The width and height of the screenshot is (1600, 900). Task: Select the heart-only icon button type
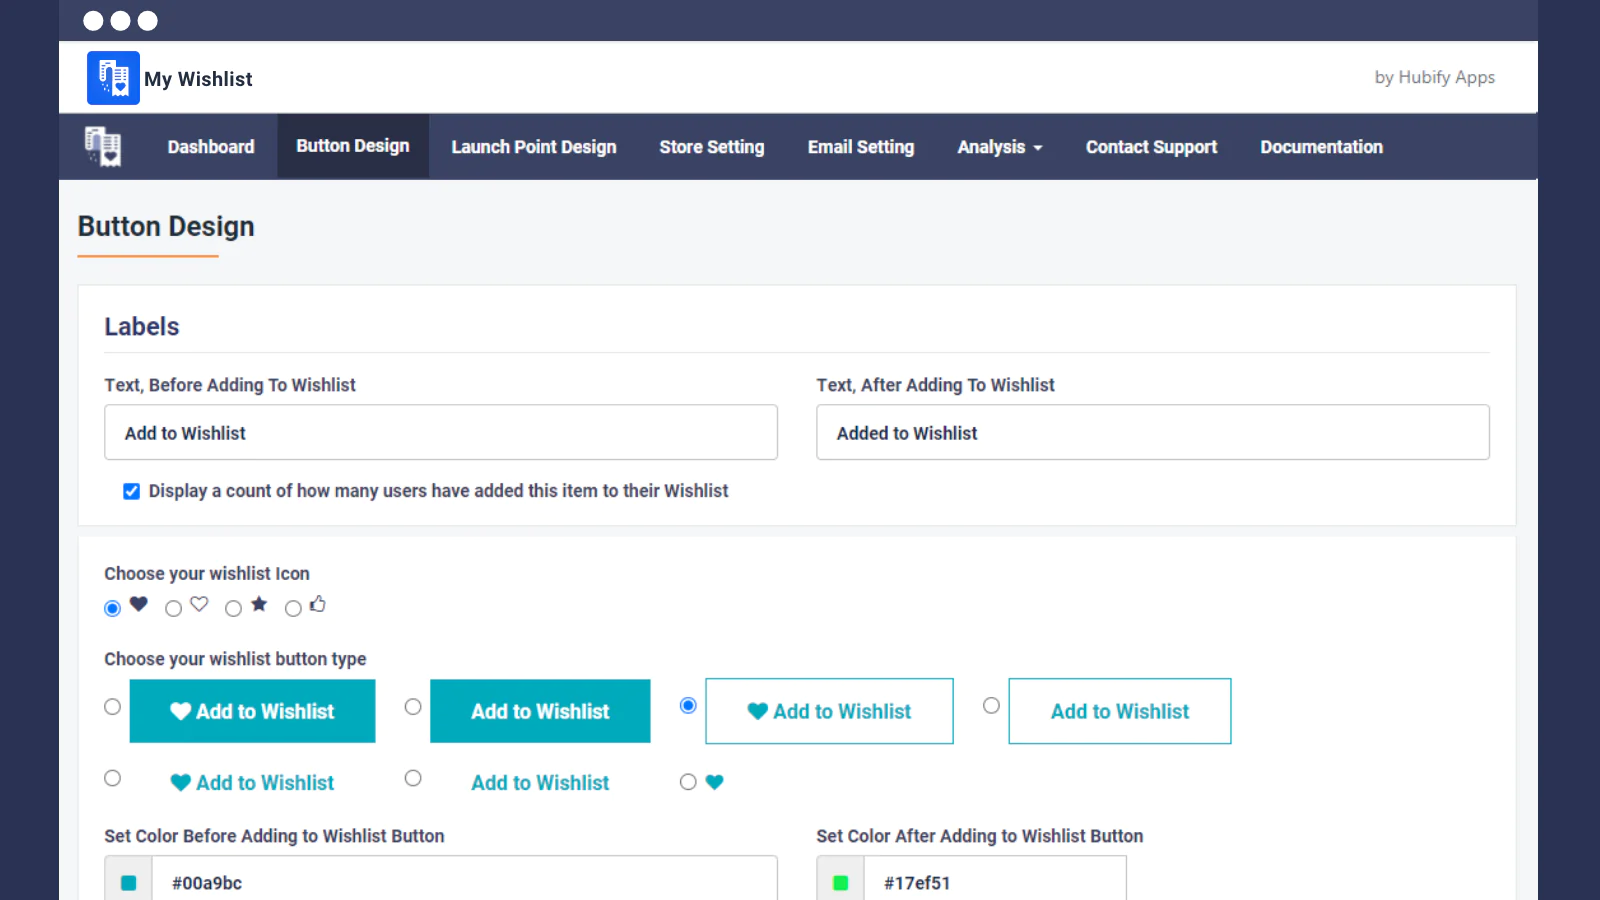[x=688, y=782]
